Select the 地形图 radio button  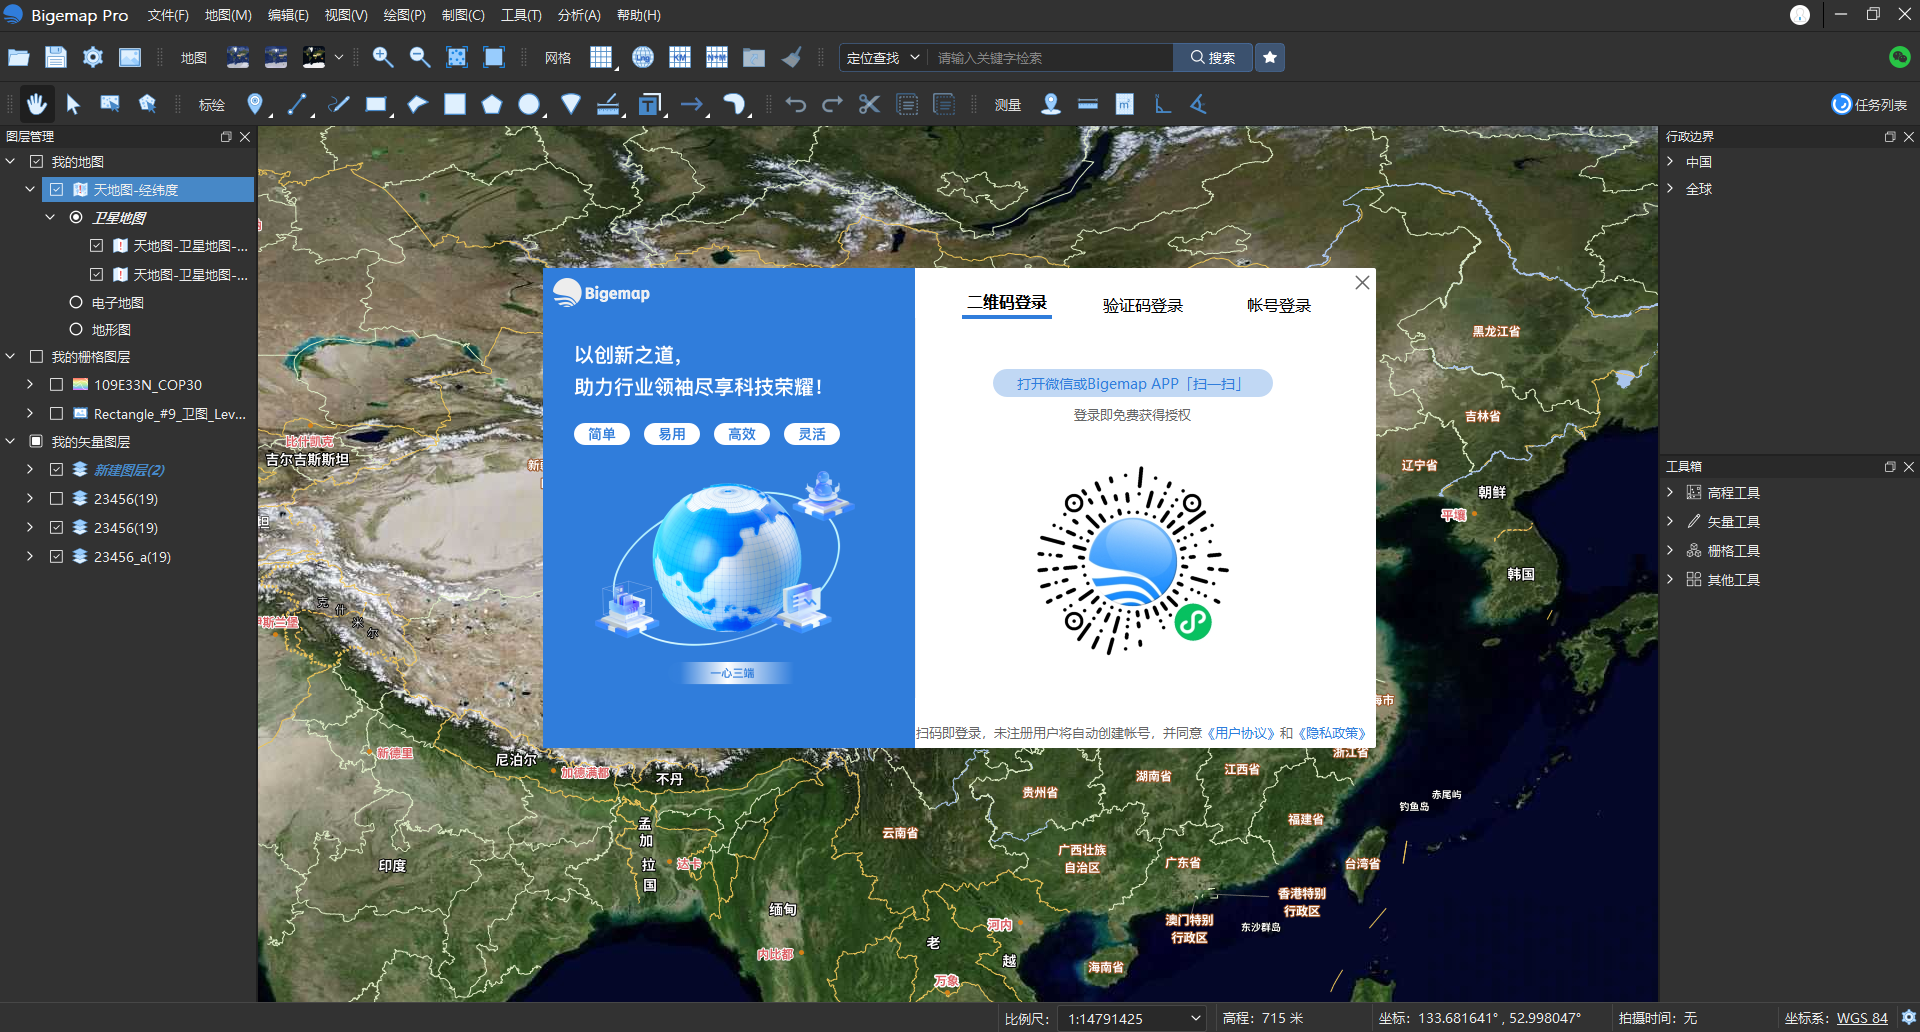pyautogui.click(x=76, y=329)
